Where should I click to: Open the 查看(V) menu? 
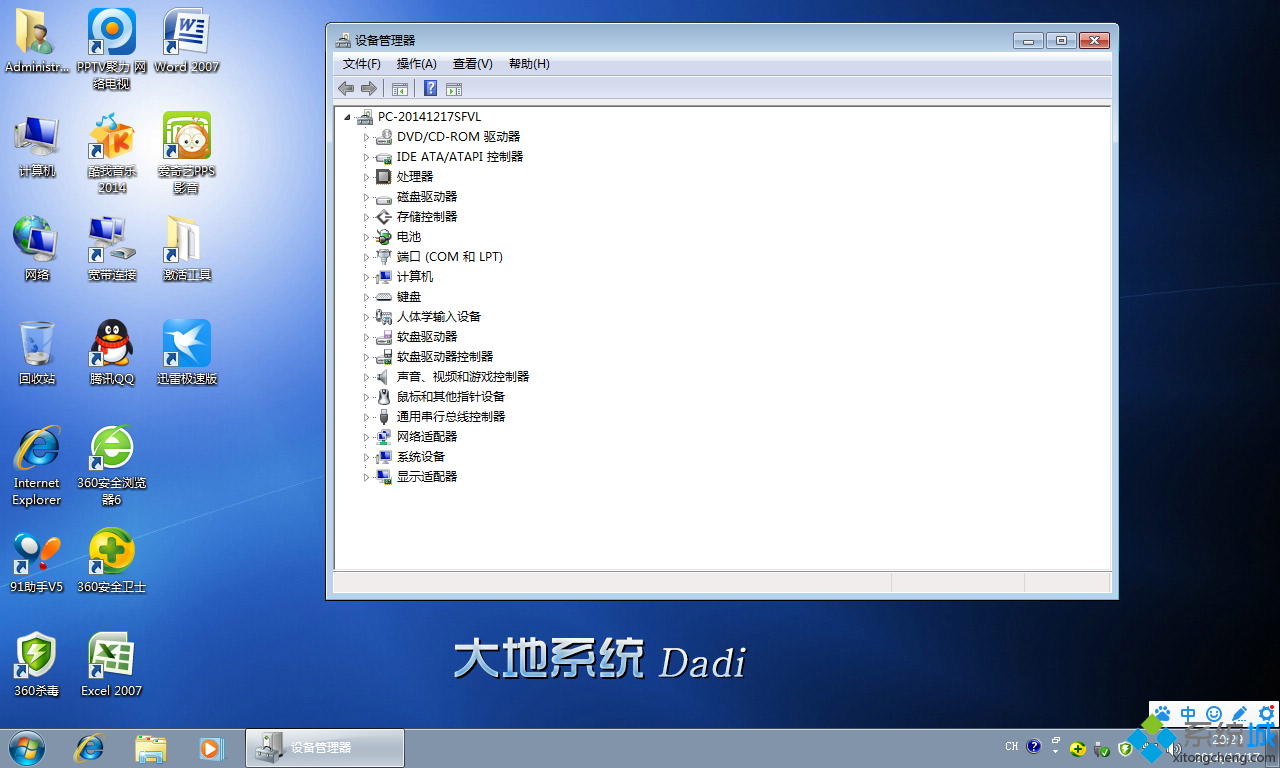(472, 63)
